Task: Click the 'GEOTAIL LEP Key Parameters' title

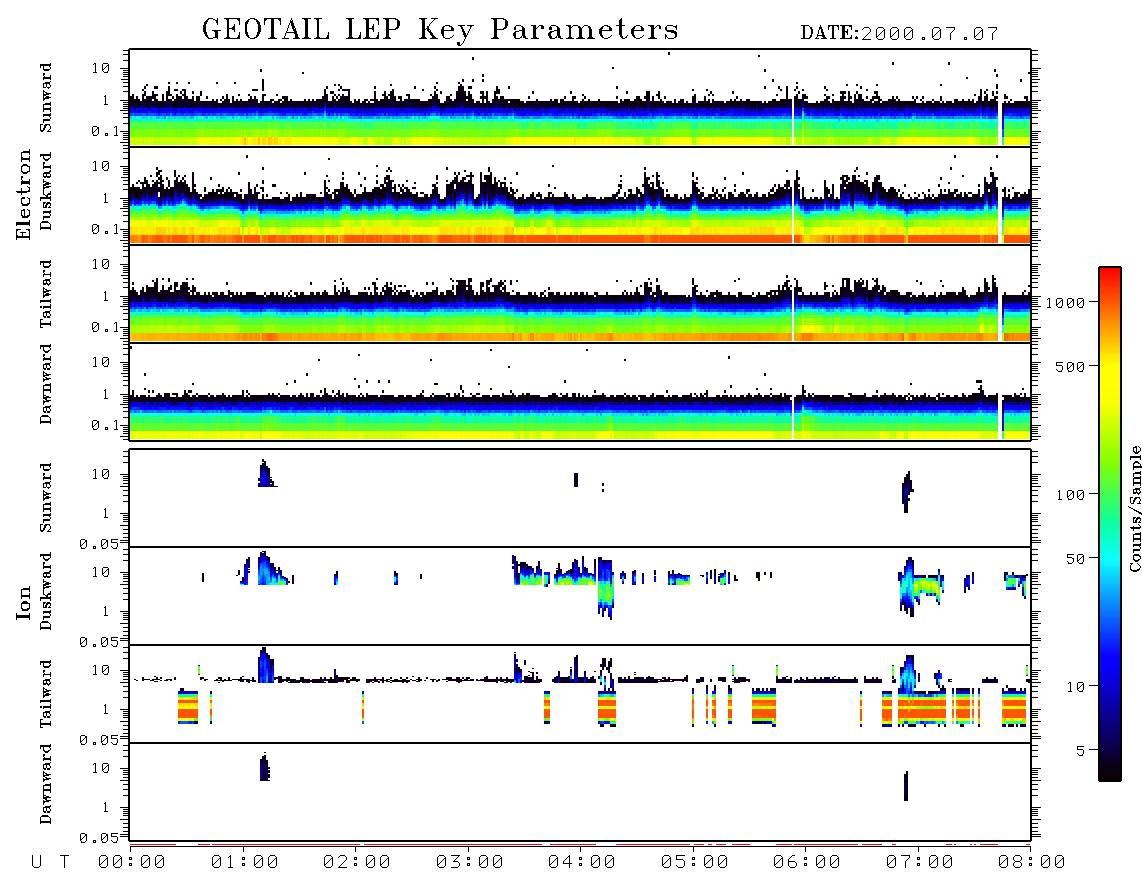Action: pos(440,30)
